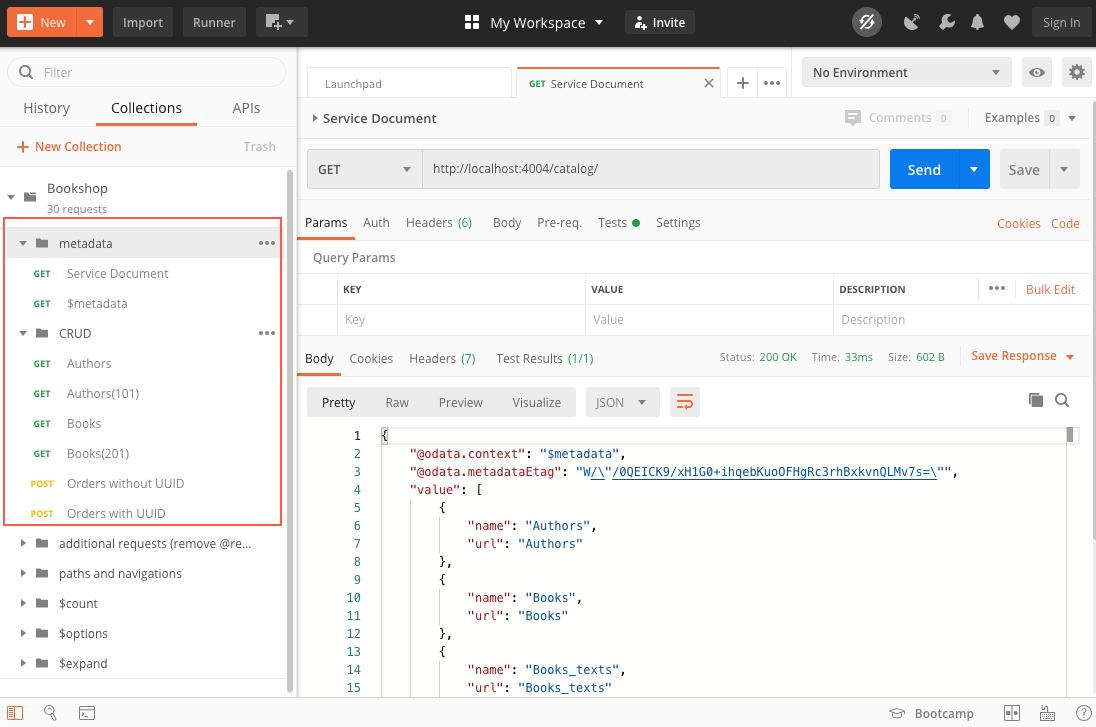1096x727 pixels.
Task: Open Send button dropdown arrow
Action: (x=974, y=169)
